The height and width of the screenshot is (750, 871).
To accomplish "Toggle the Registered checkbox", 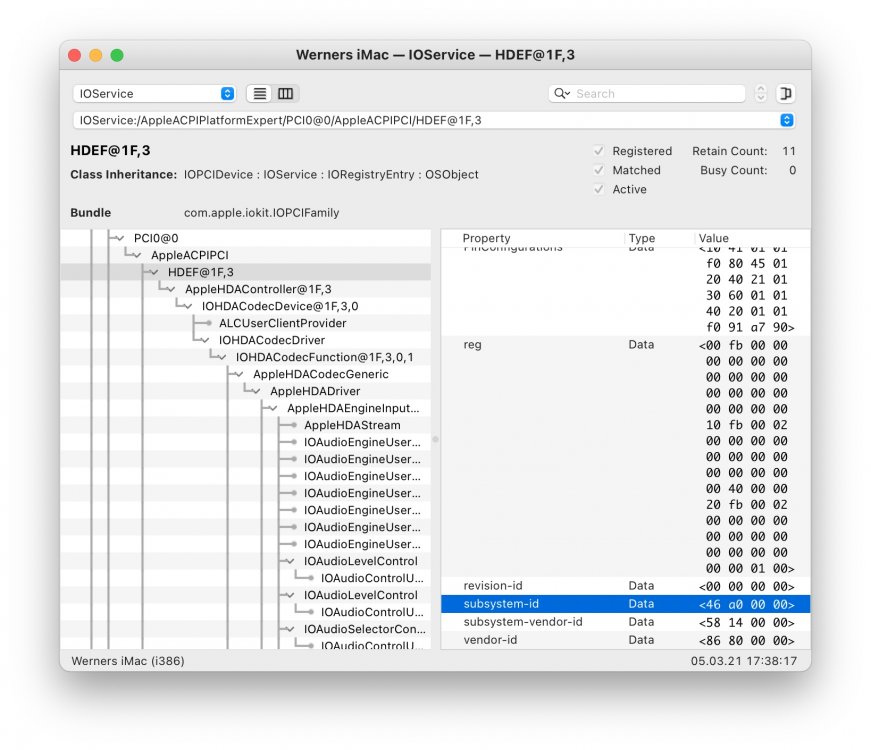I will [599, 151].
